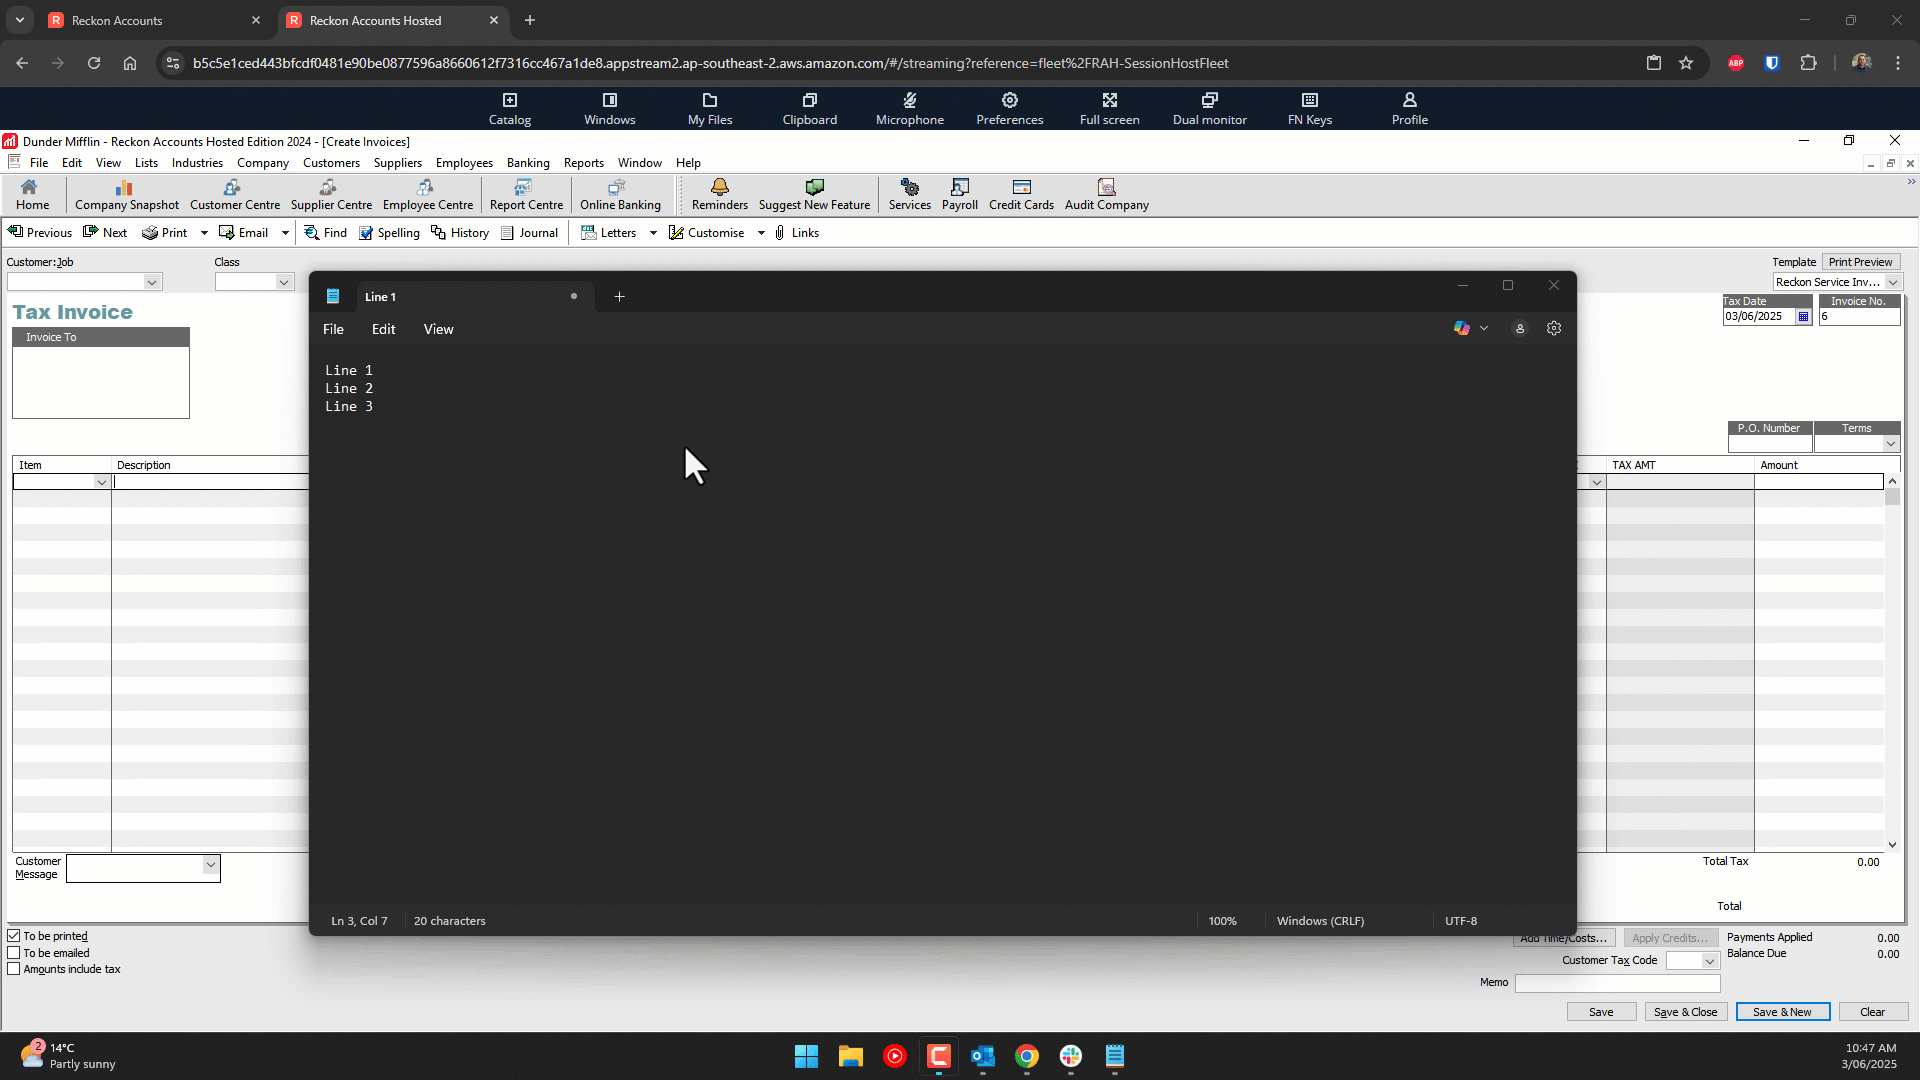The width and height of the screenshot is (1920, 1080).
Task: Open Copilot icon in Notepad
Action: pos(1462,328)
